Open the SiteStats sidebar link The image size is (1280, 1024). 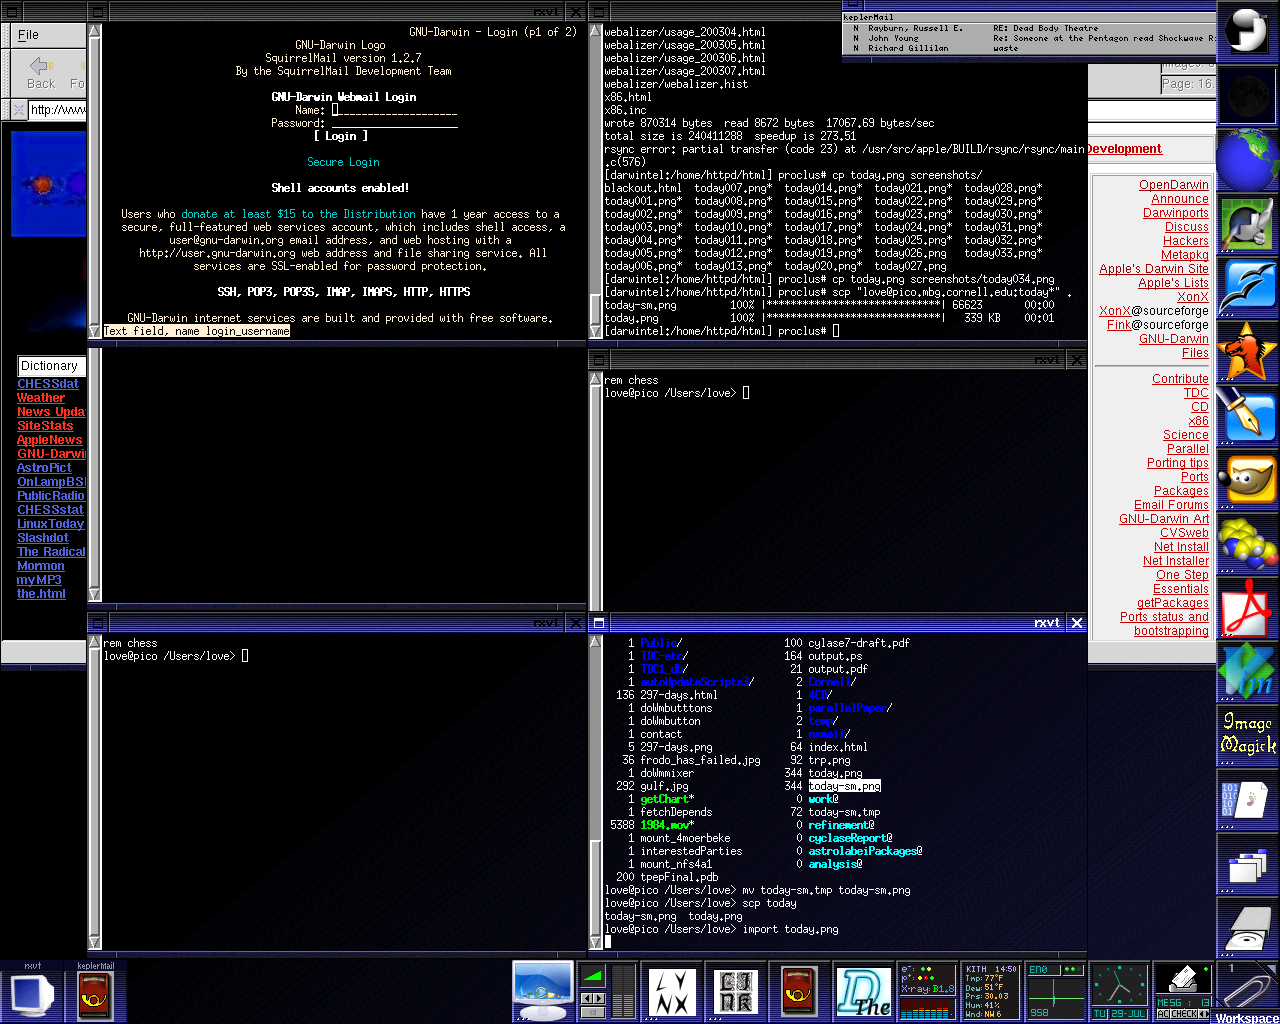(x=45, y=426)
